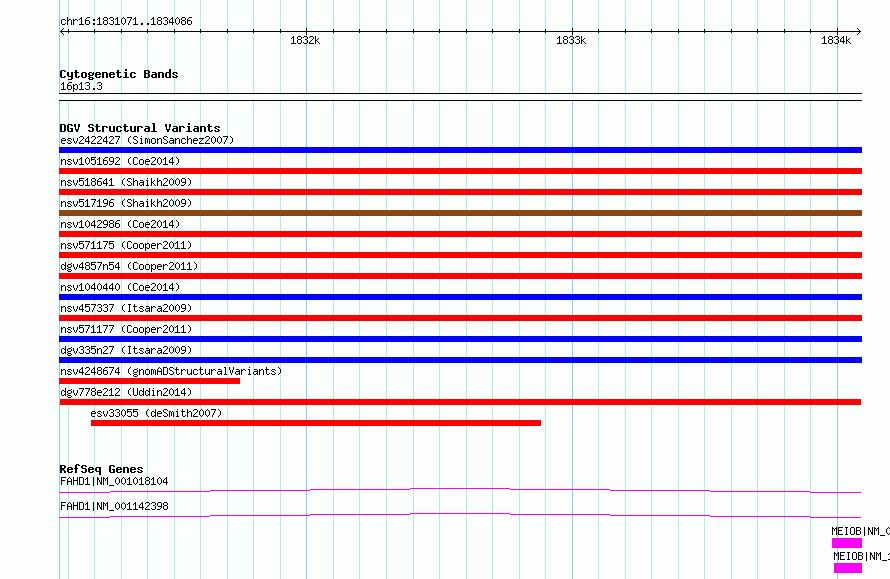This screenshot has width=890, height=579.
Task: Click the magenta exon box under lower MEIOB
Action: (x=848, y=568)
